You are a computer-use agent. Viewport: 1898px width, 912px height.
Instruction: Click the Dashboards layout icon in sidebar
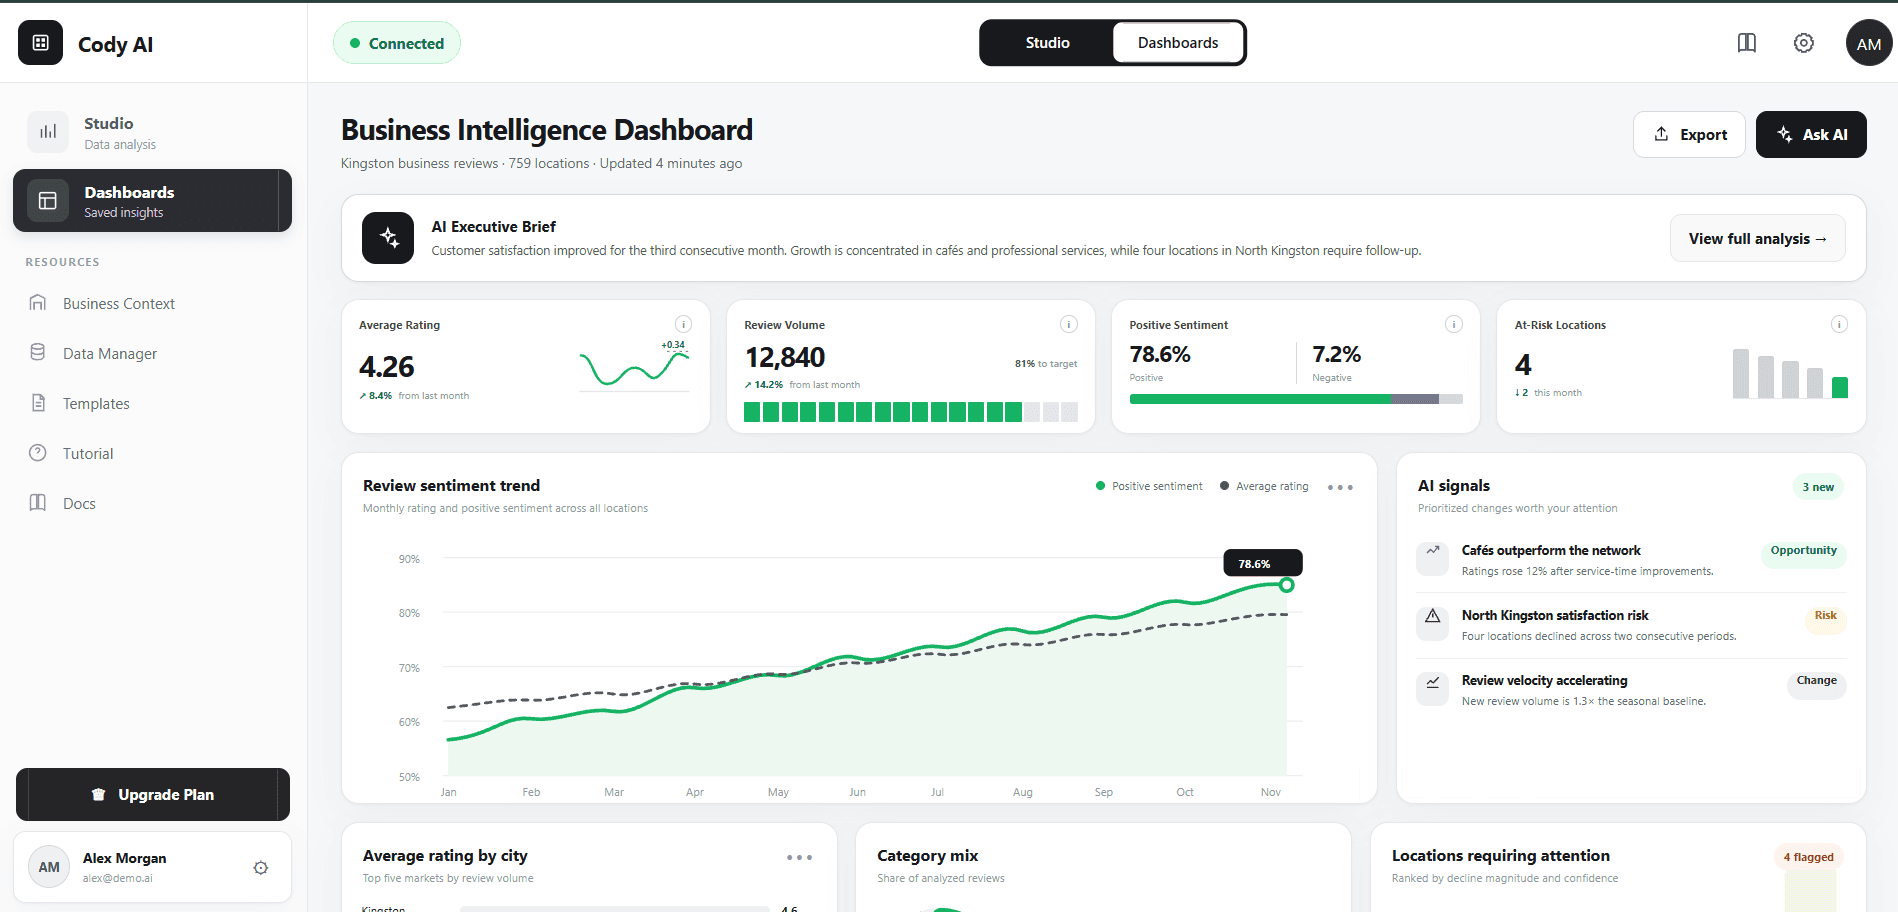click(x=48, y=200)
